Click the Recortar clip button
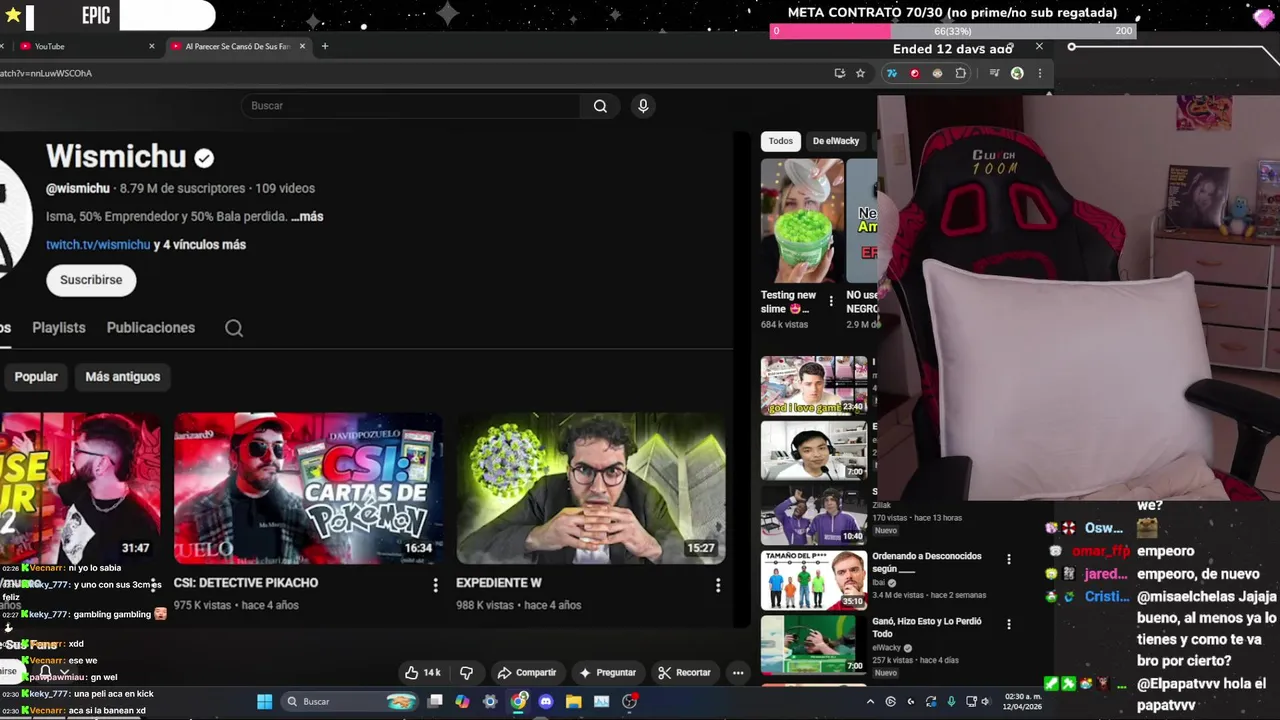The image size is (1280, 720). (x=684, y=673)
